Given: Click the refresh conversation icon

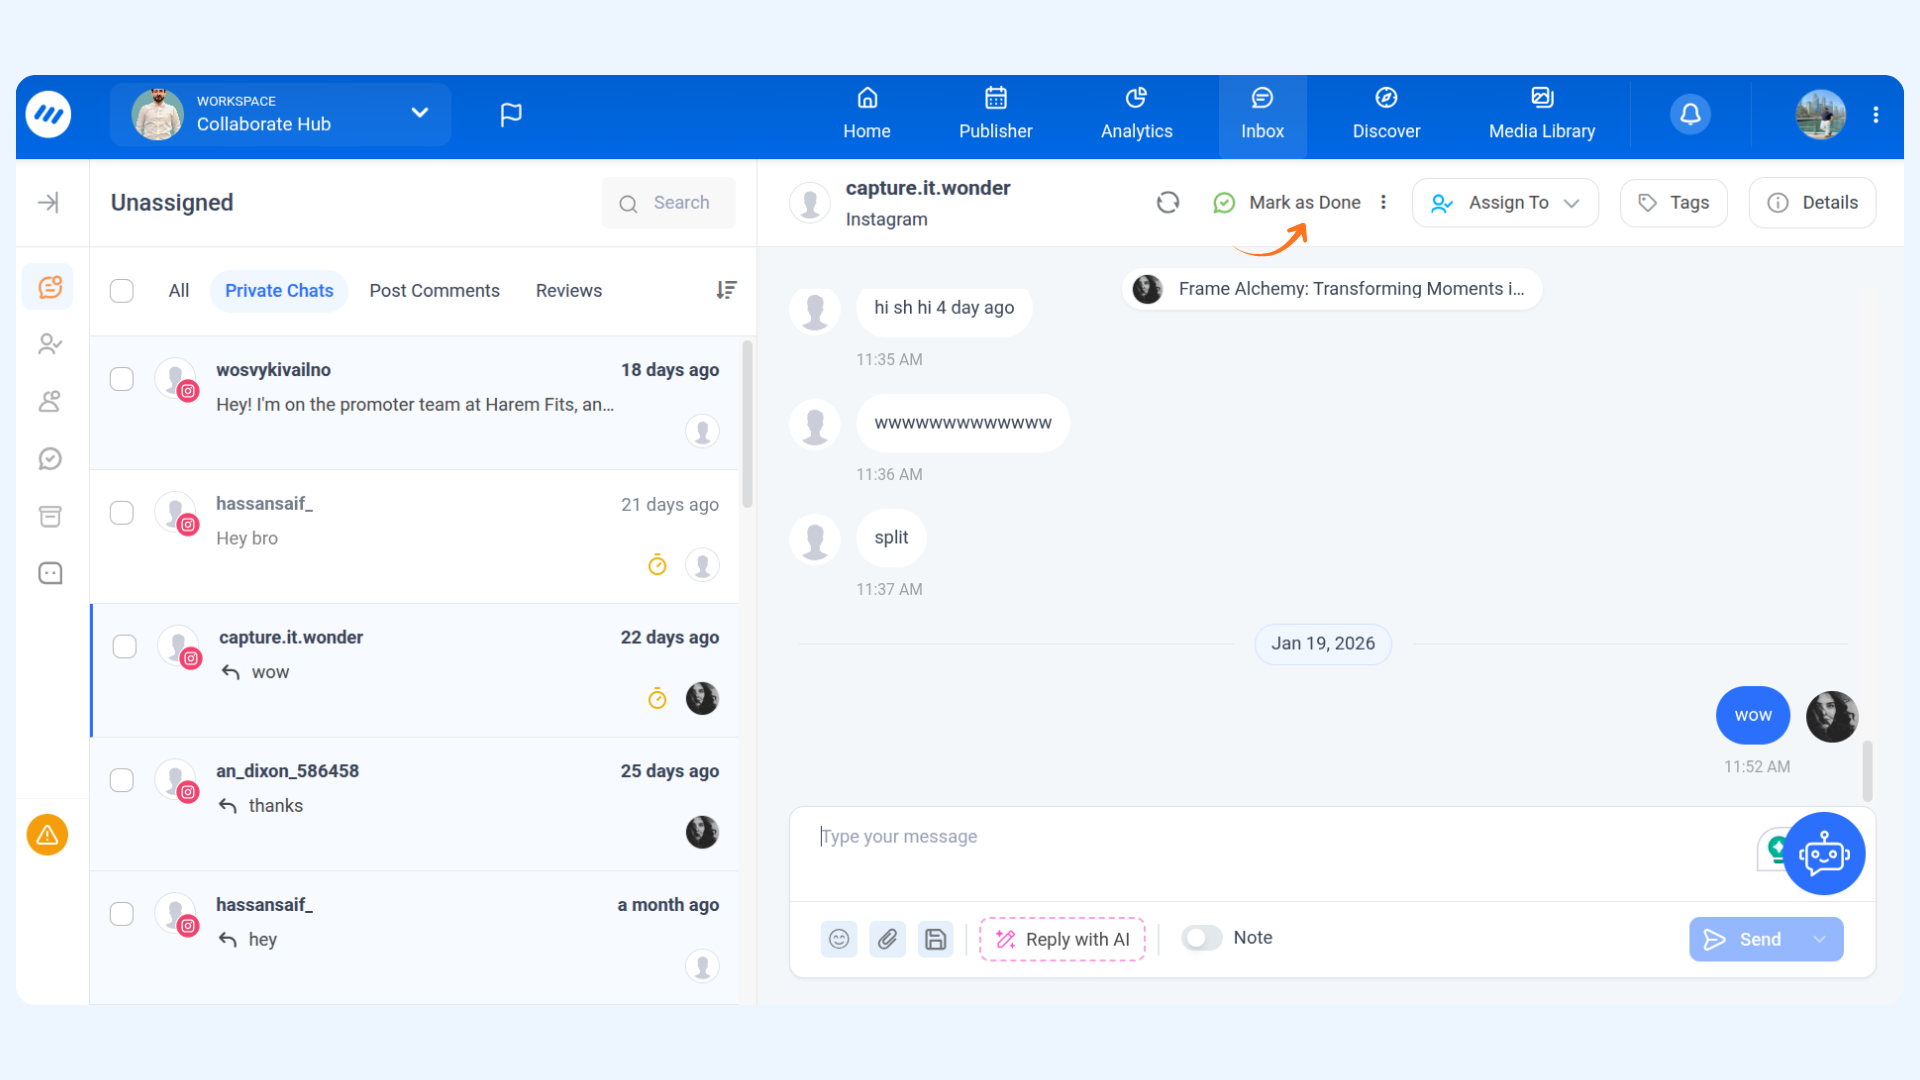Looking at the screenshot, I should tap(1167, 203).
